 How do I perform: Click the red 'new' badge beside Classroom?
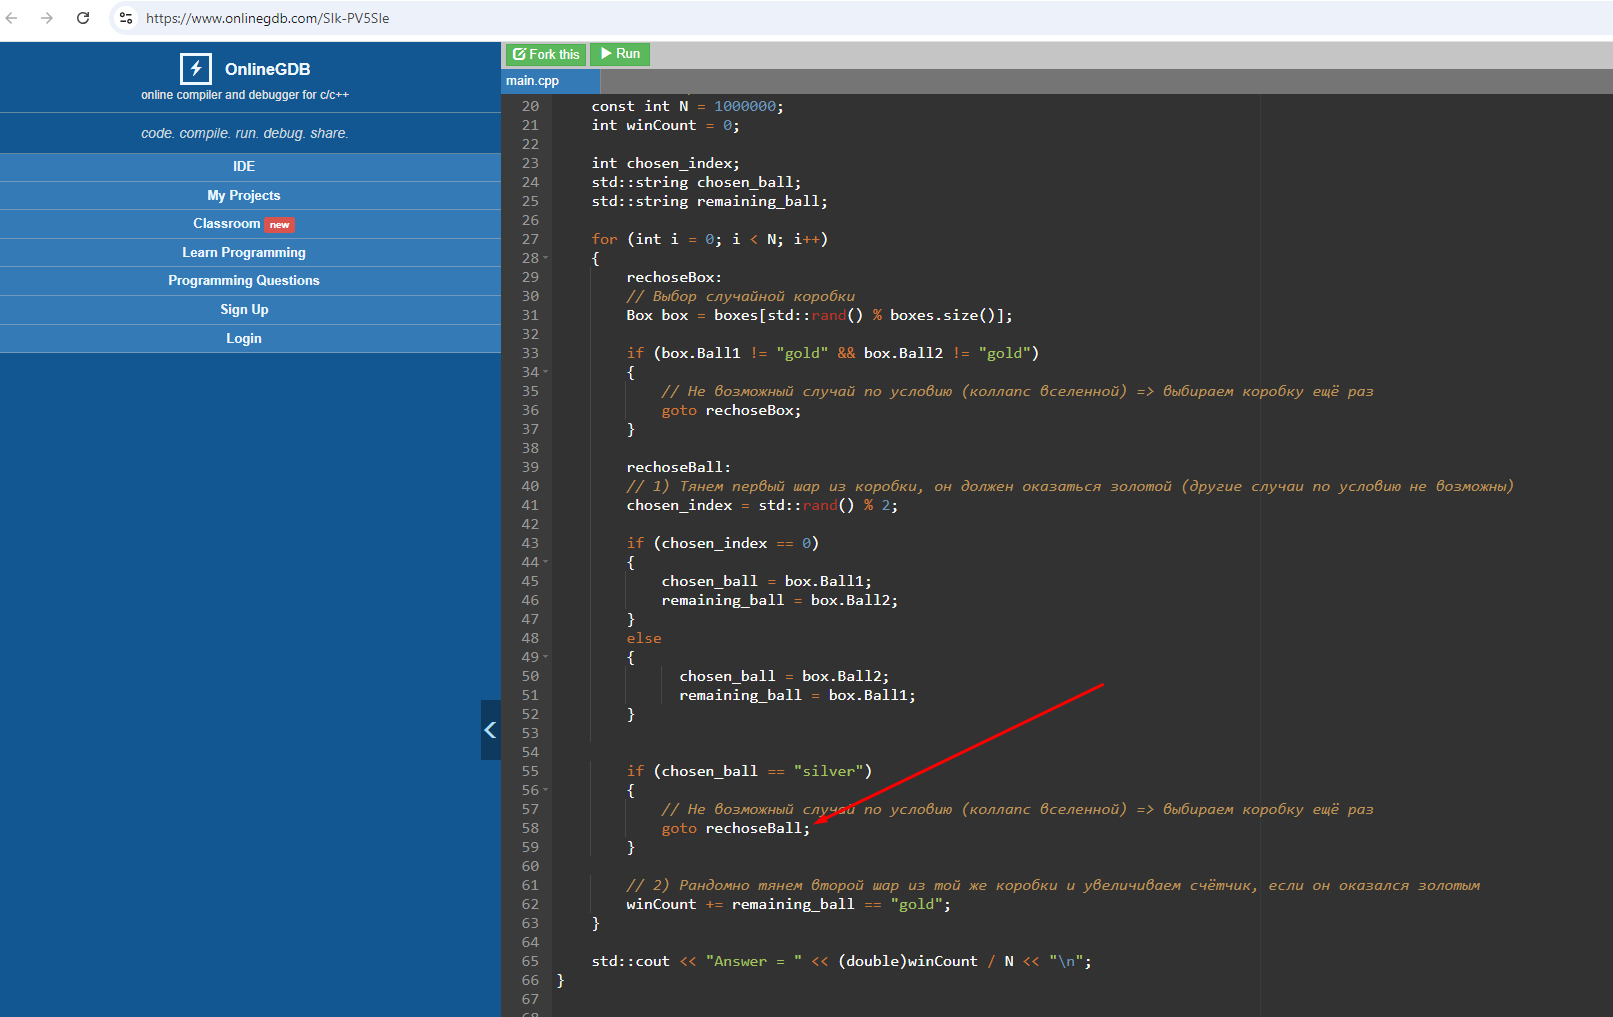[x=279, y=225]
